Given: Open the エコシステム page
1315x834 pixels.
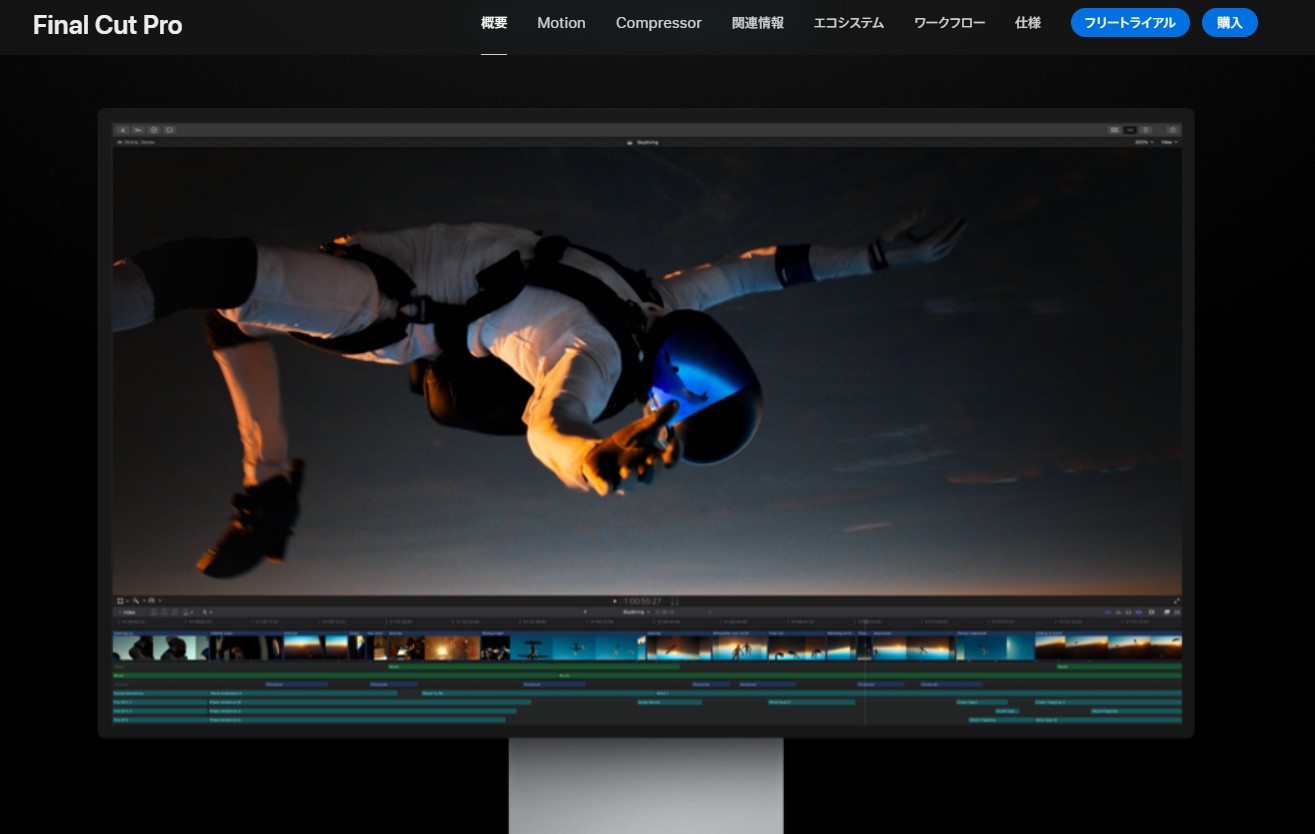Looking at the screenshot, I should point(848,23).
